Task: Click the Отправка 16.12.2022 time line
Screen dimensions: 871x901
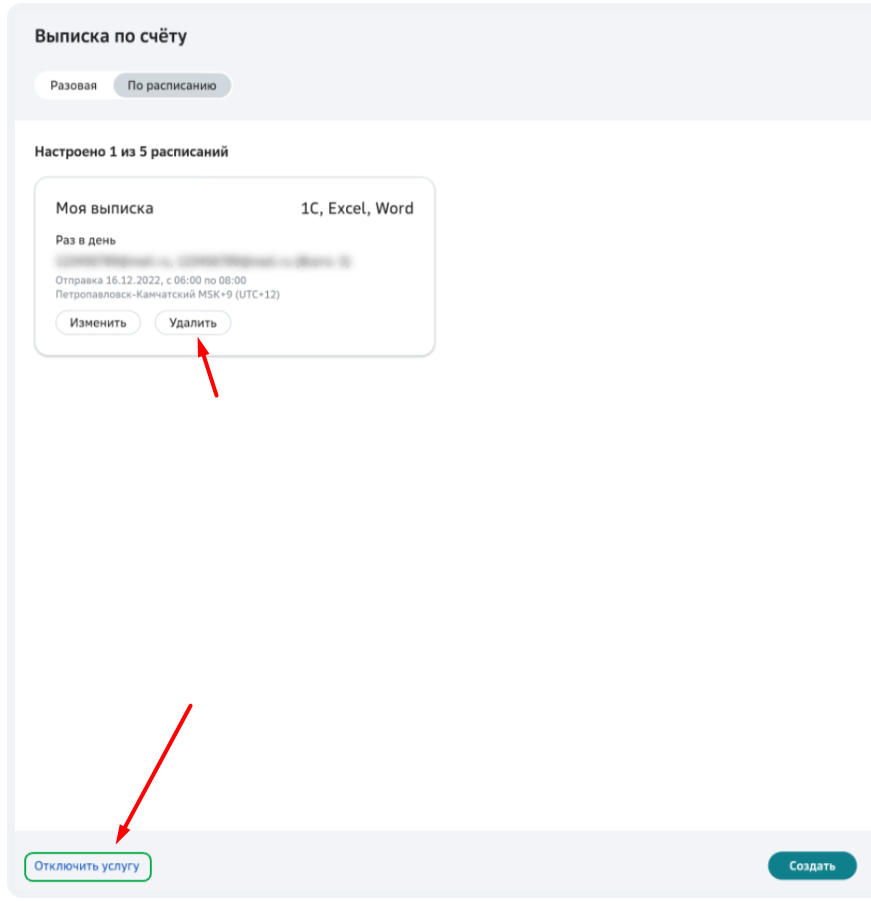Action: click(x=151, y=280)
